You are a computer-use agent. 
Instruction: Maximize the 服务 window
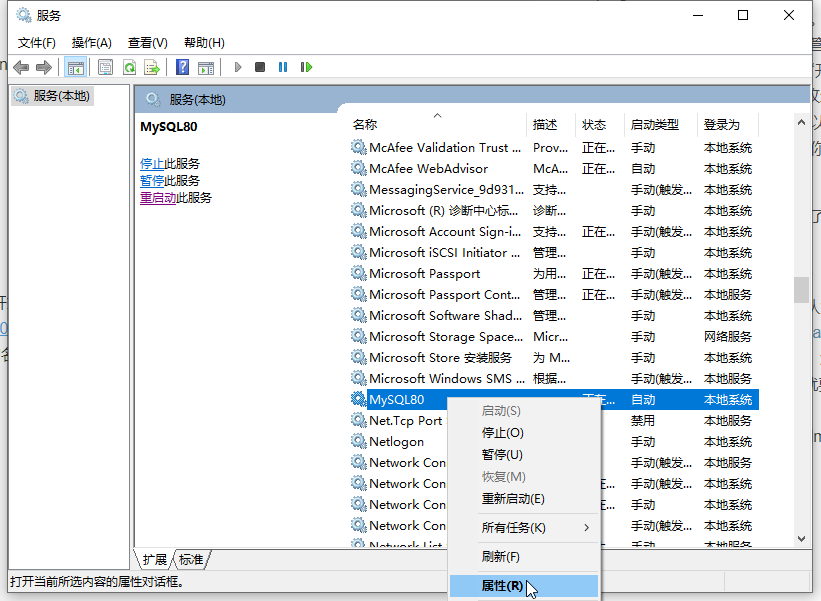742,15
